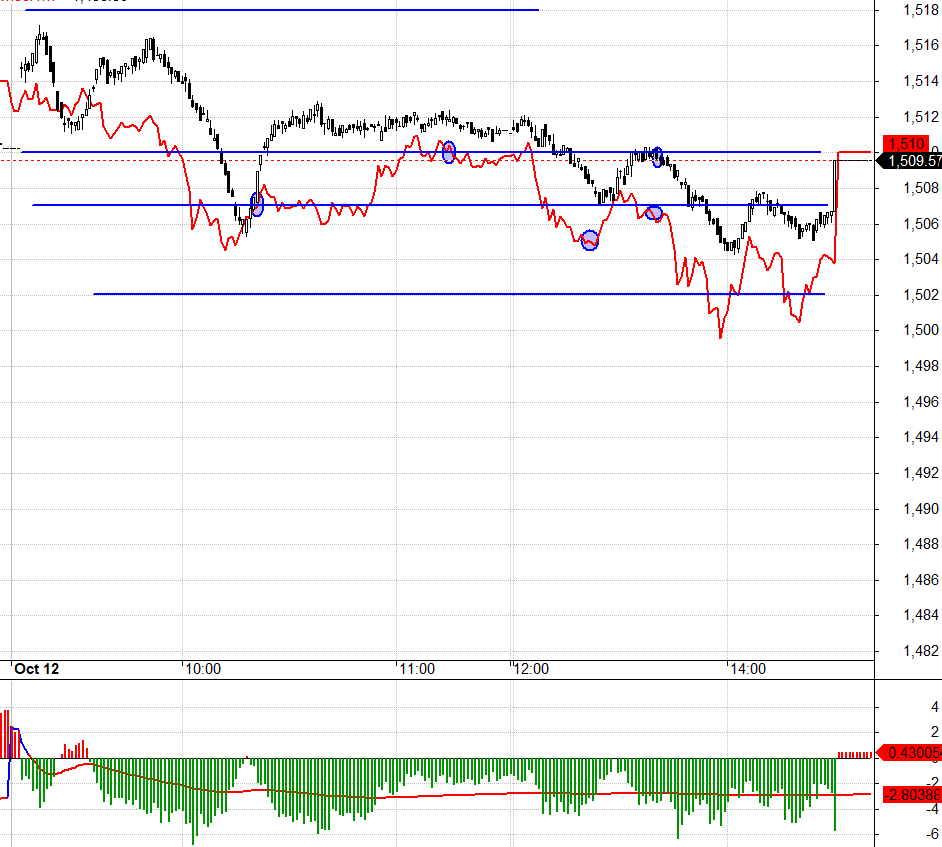Click the blue circle marker near 11:10
The image size is (942, 847).
(x=449, y=152)
